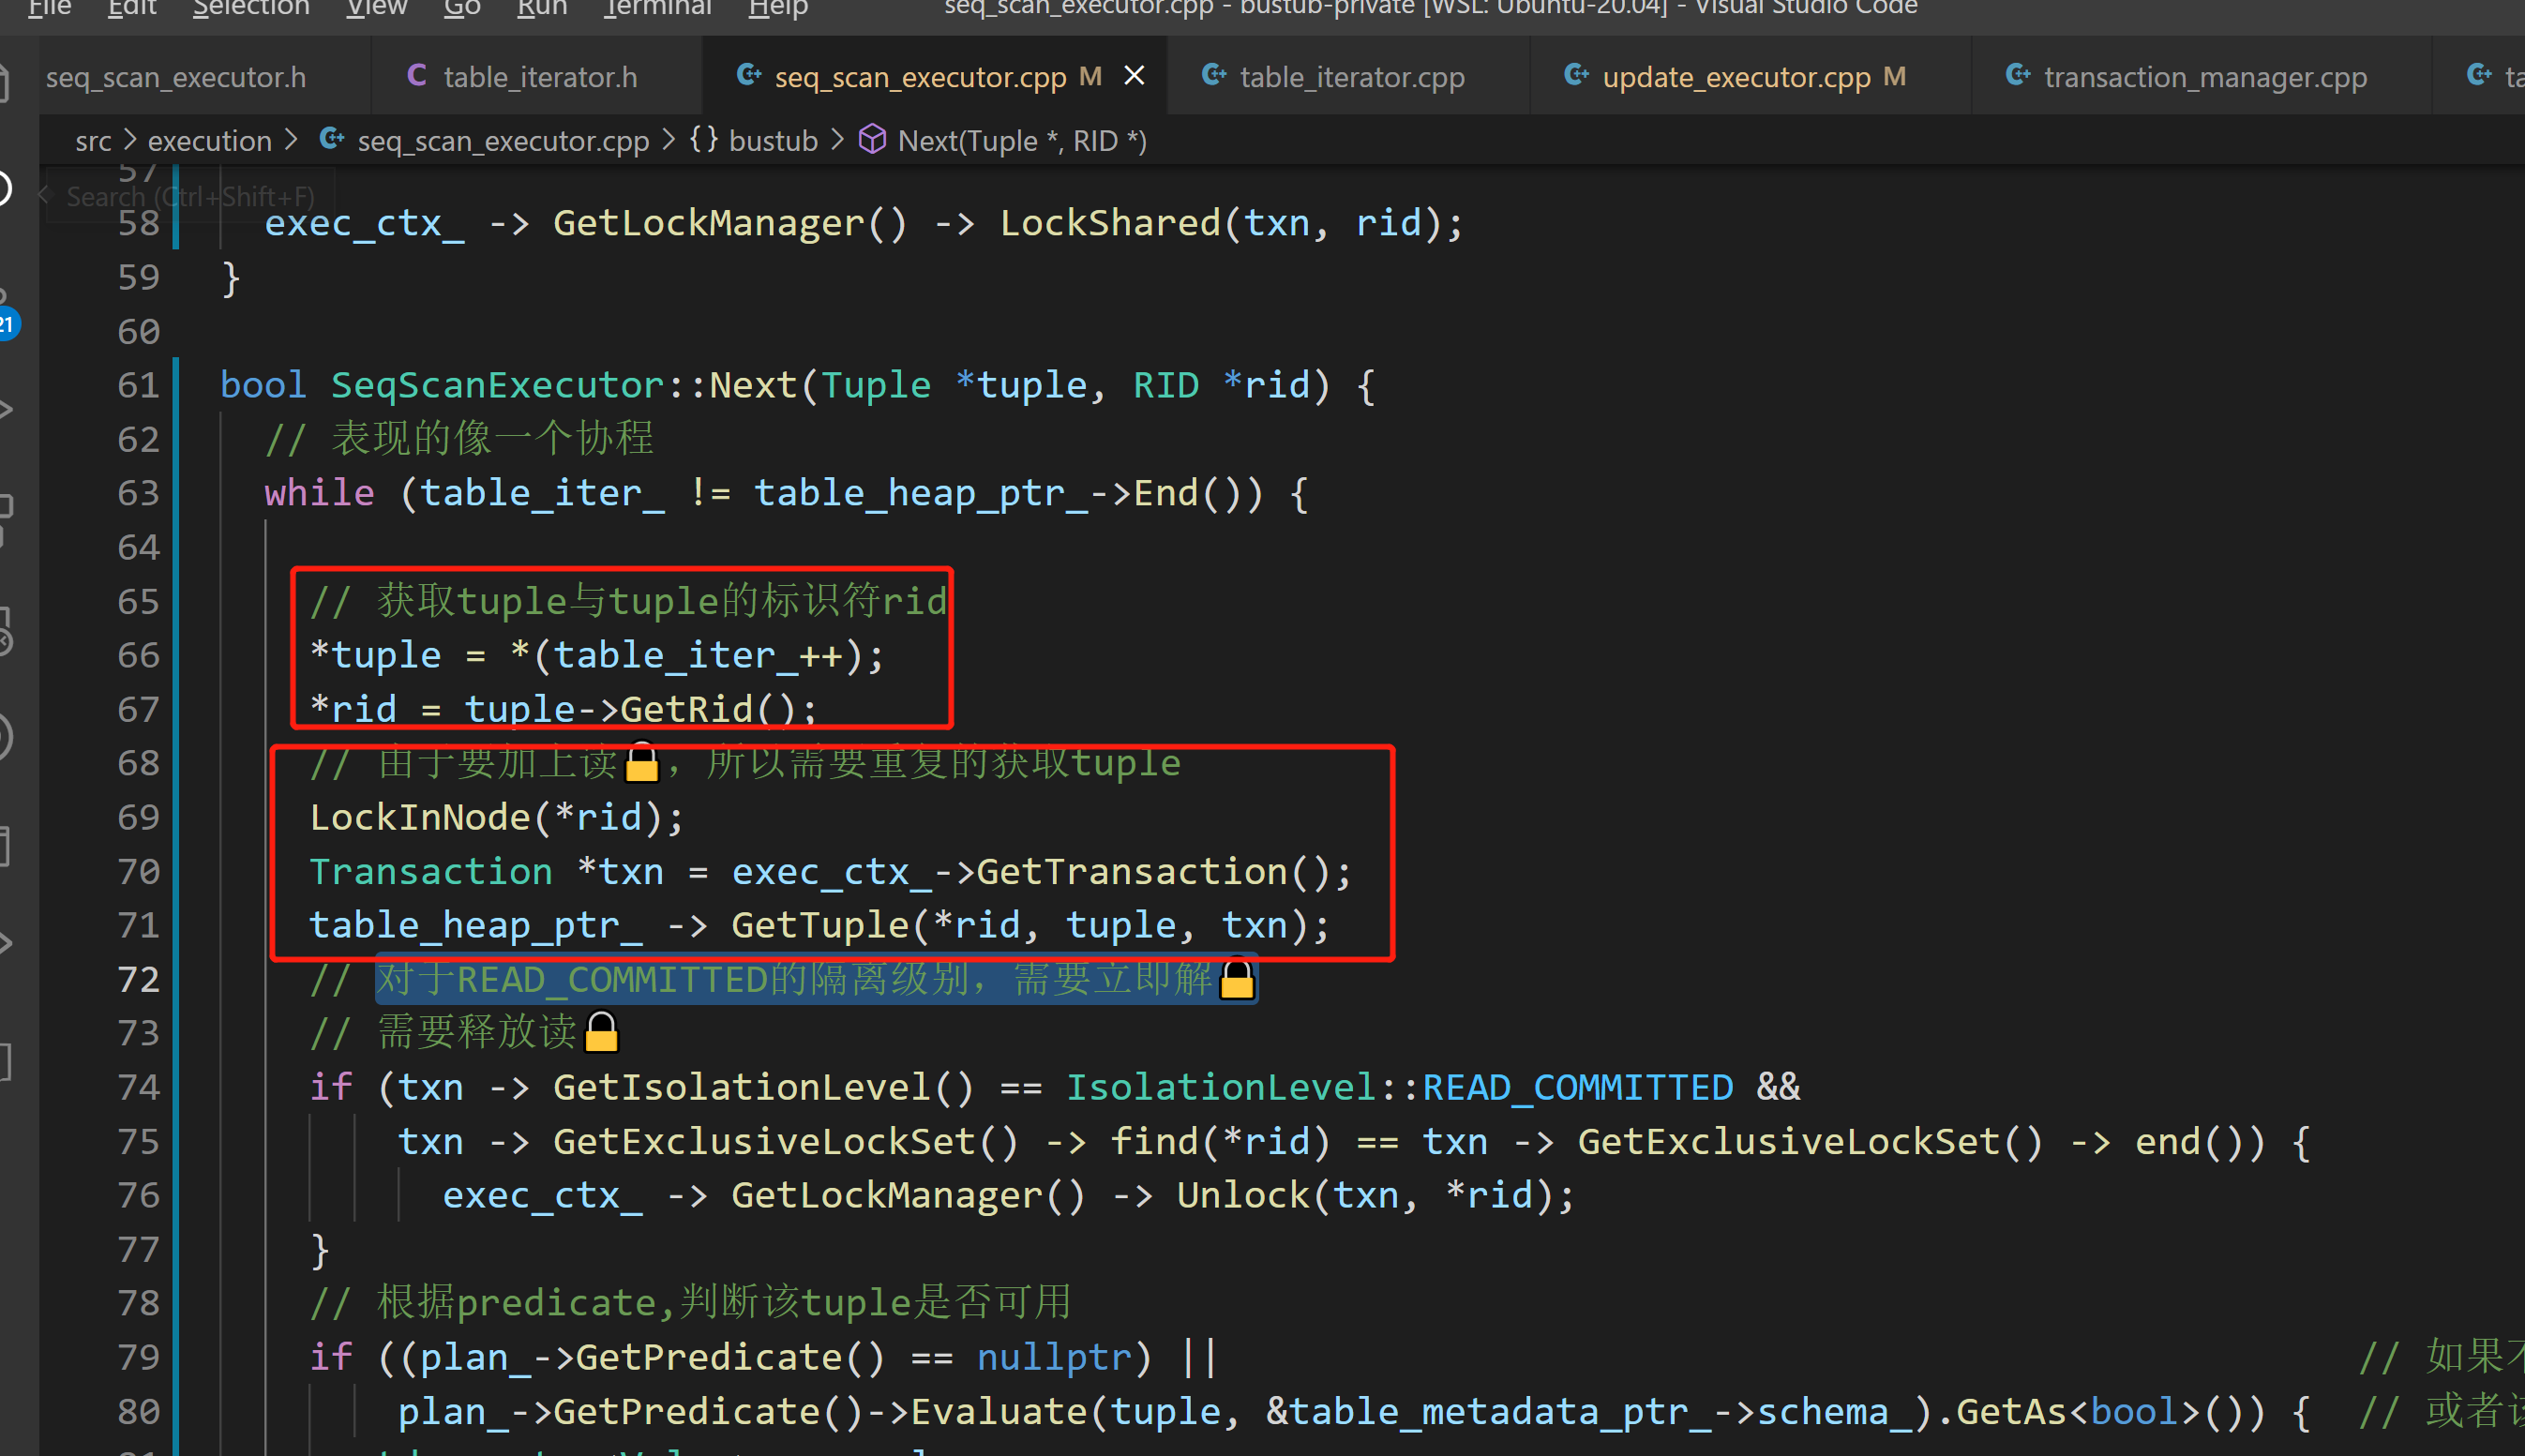Open the Selection menu
Viewport: 2525px width, 1456px height.
point(251,9)
